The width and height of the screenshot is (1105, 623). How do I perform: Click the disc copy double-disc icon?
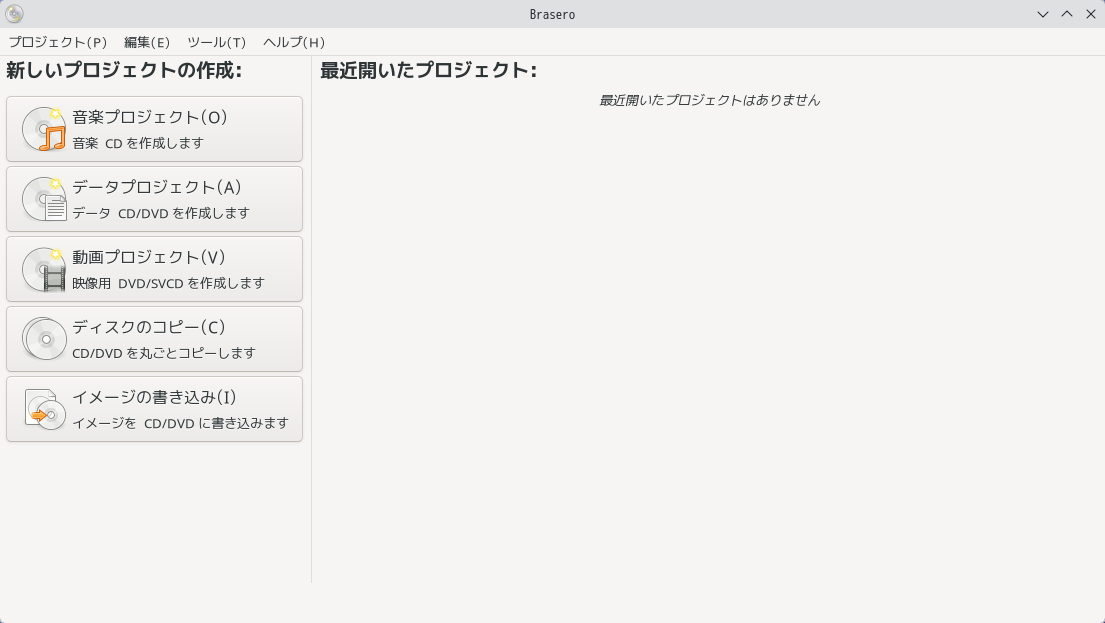tap(44, 339)
